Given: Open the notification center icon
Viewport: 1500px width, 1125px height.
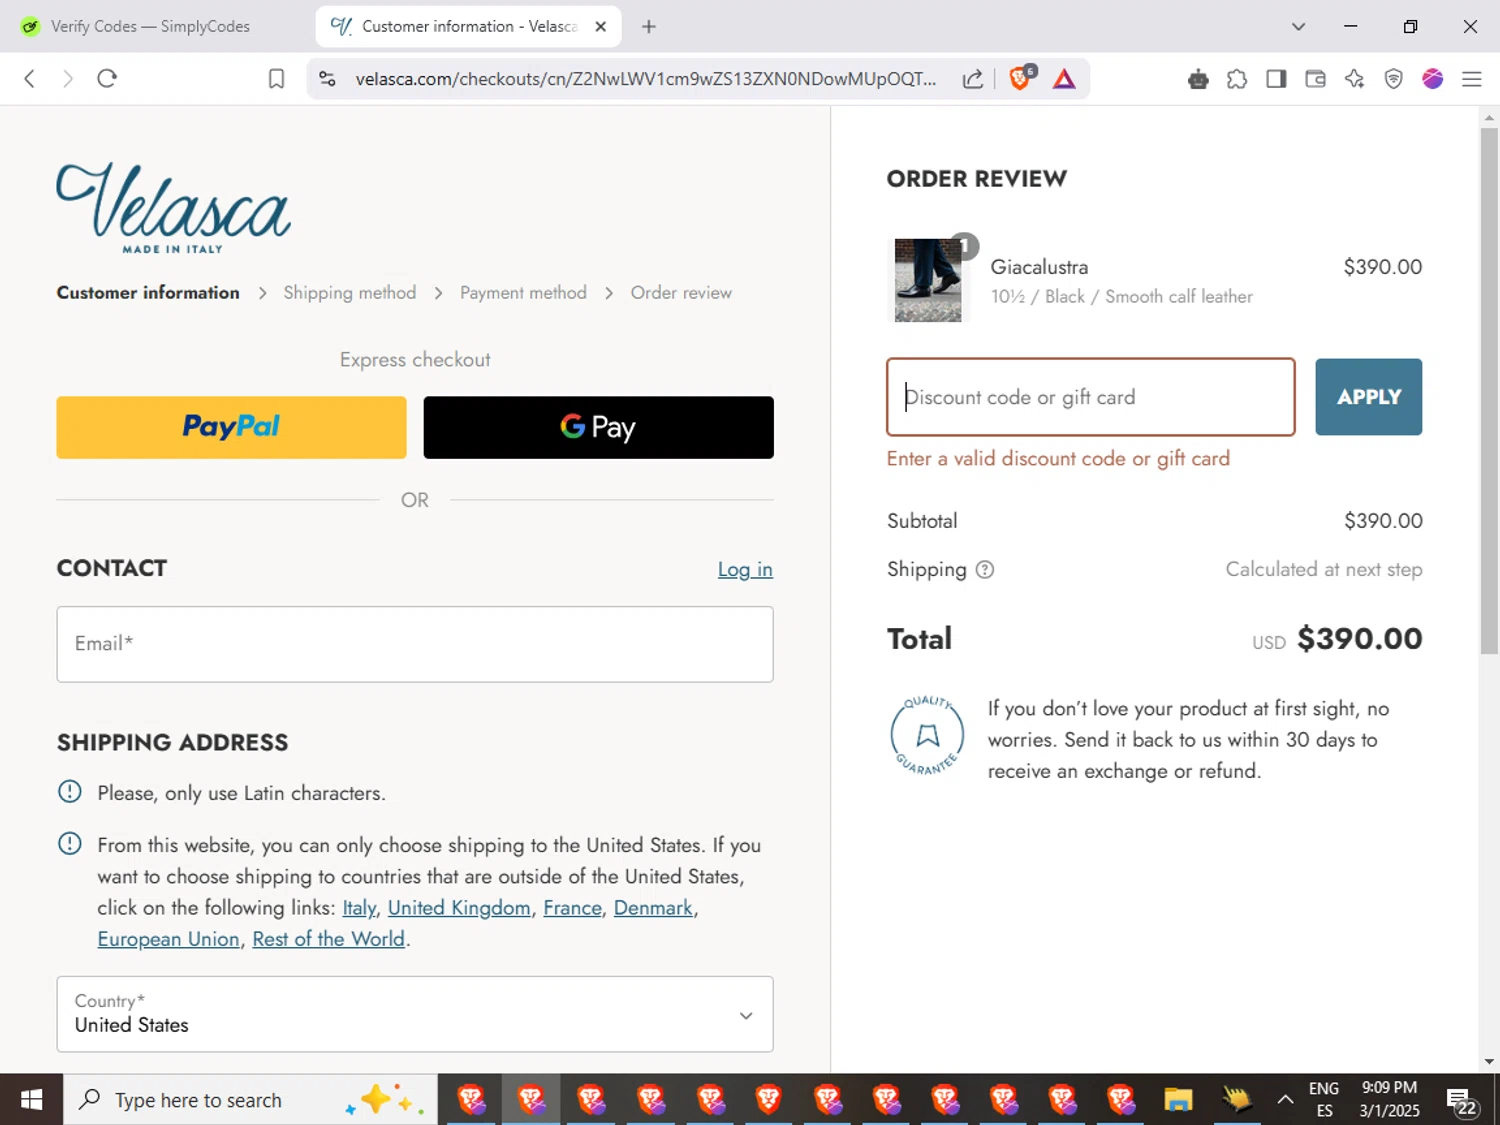Looking at the screenshot, I should pyautogui.click(x=1462, y=1102).
